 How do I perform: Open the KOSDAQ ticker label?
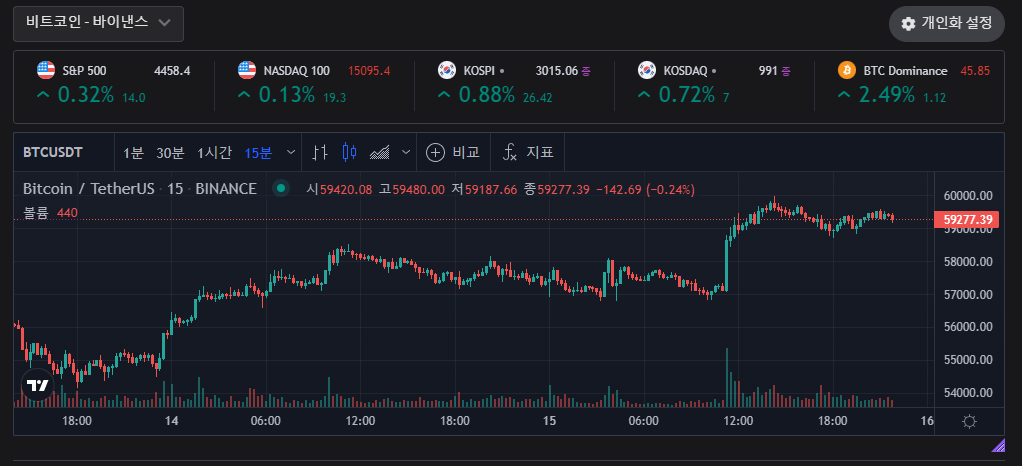[685, 71]
